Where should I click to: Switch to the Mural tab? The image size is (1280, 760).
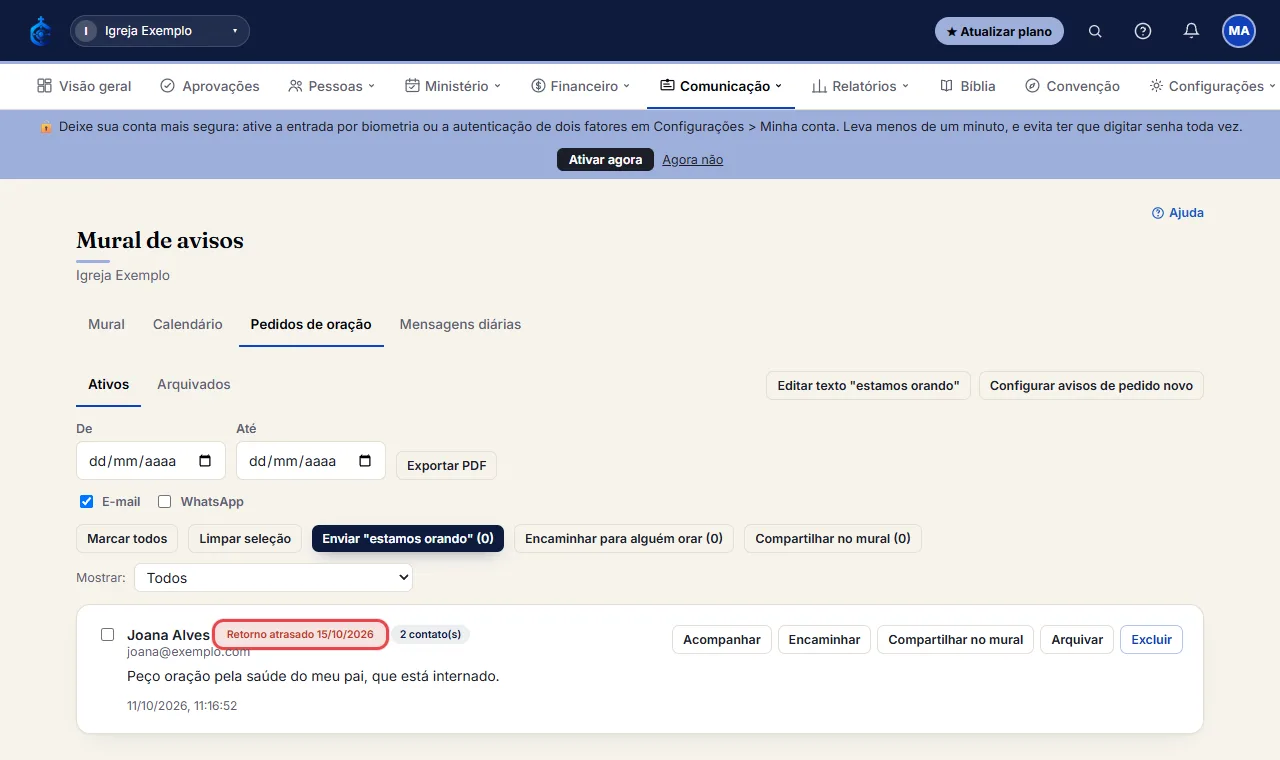(x=107, y=325)
